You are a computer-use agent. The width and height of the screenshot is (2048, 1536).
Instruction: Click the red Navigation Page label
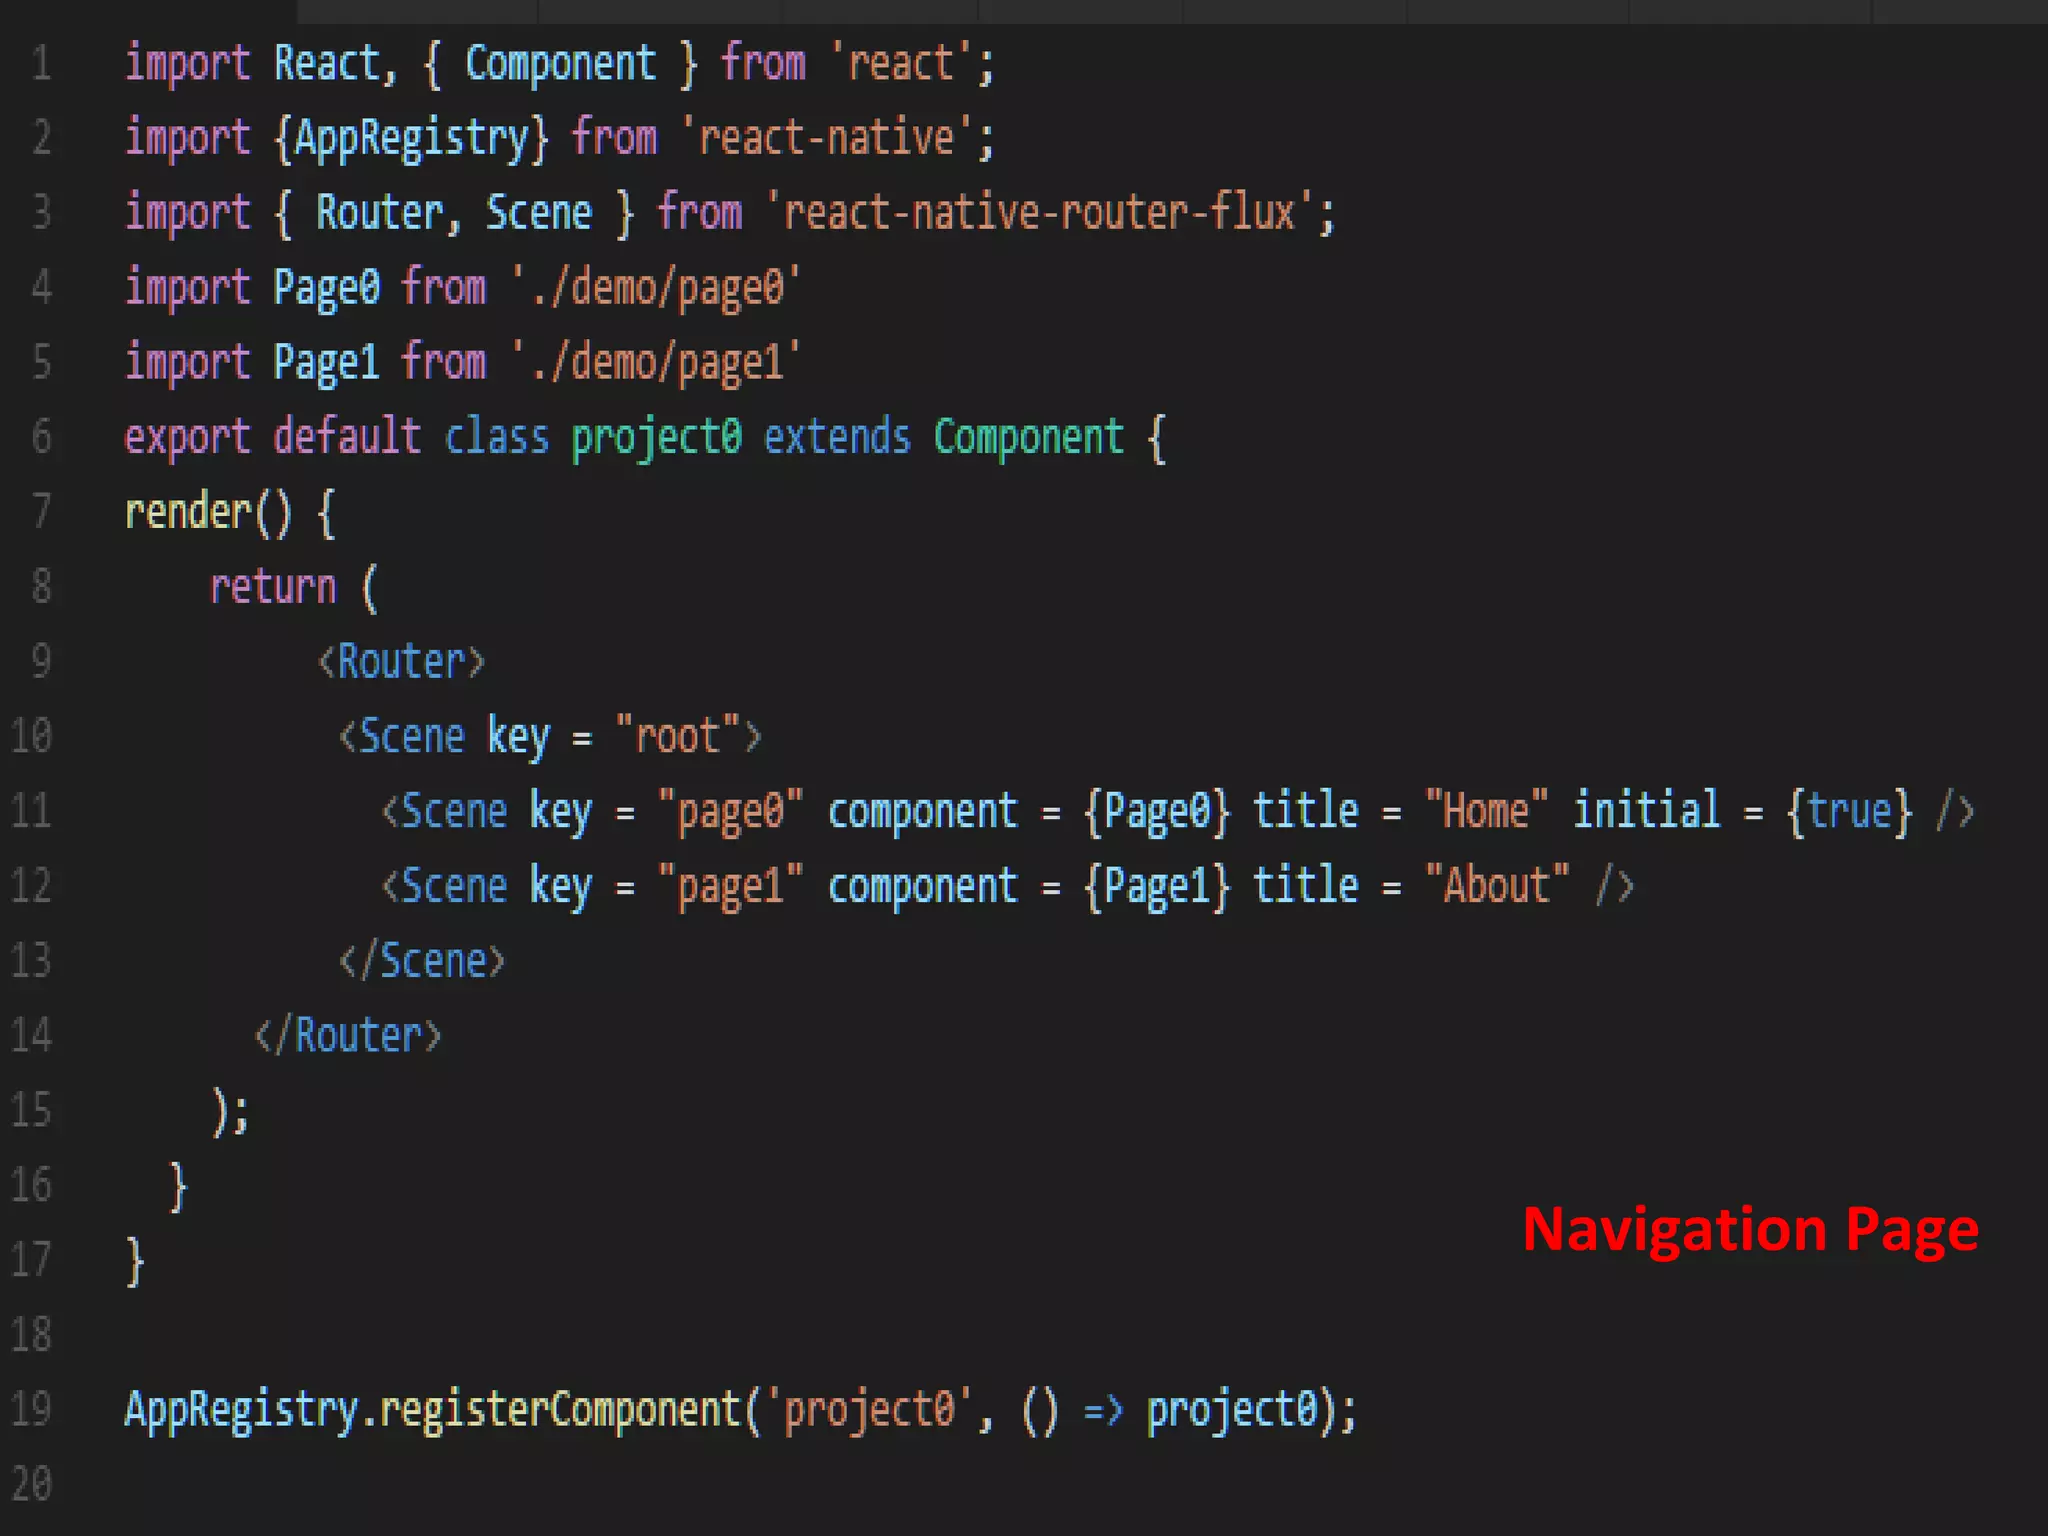pyautogui.click(x=1750, y=1229)
